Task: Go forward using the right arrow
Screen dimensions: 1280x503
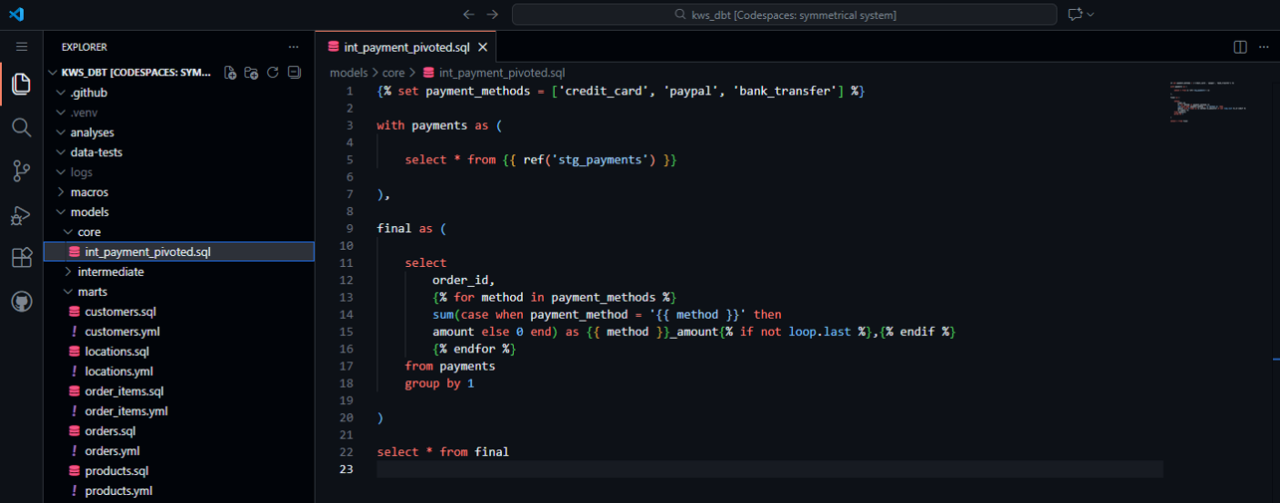Action: [492, 14]
